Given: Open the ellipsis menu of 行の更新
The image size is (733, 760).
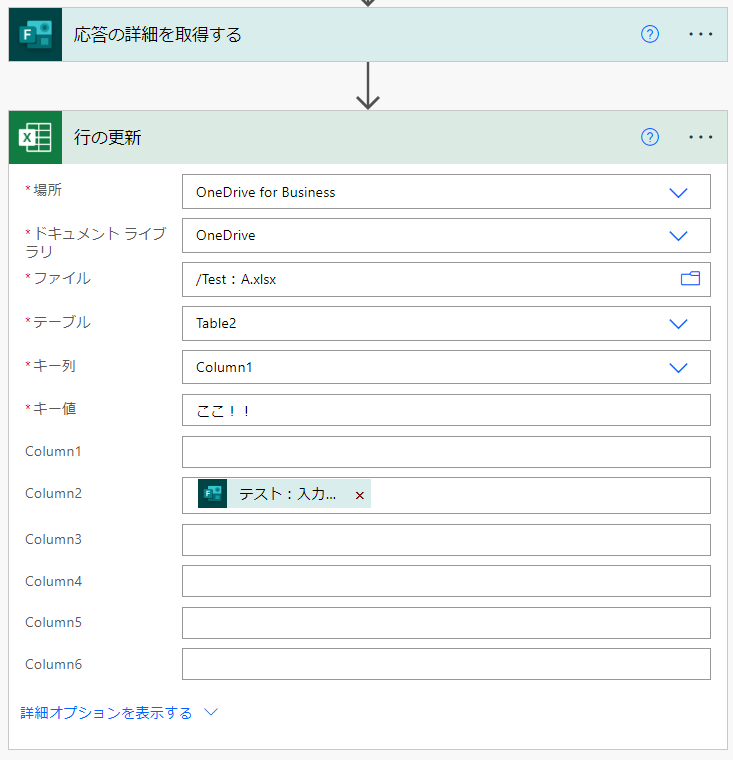Looking at the screenshot, I should coord(701,137).
